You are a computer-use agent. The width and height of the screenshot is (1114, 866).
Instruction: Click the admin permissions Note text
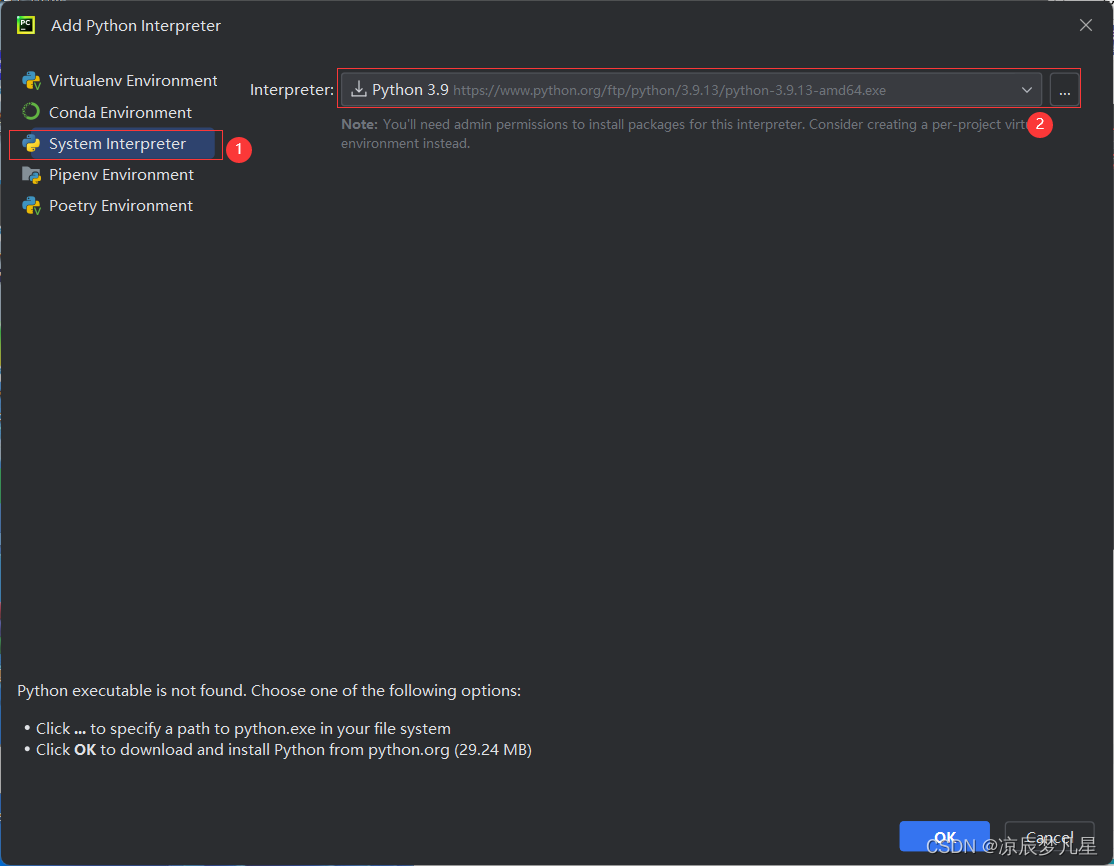click(686, 134)
